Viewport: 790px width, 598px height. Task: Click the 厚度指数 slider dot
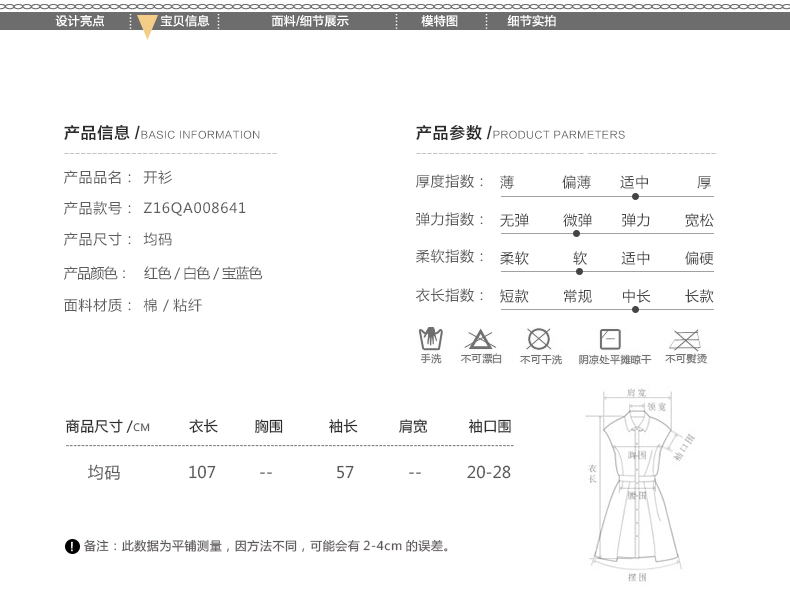(635, 197)
